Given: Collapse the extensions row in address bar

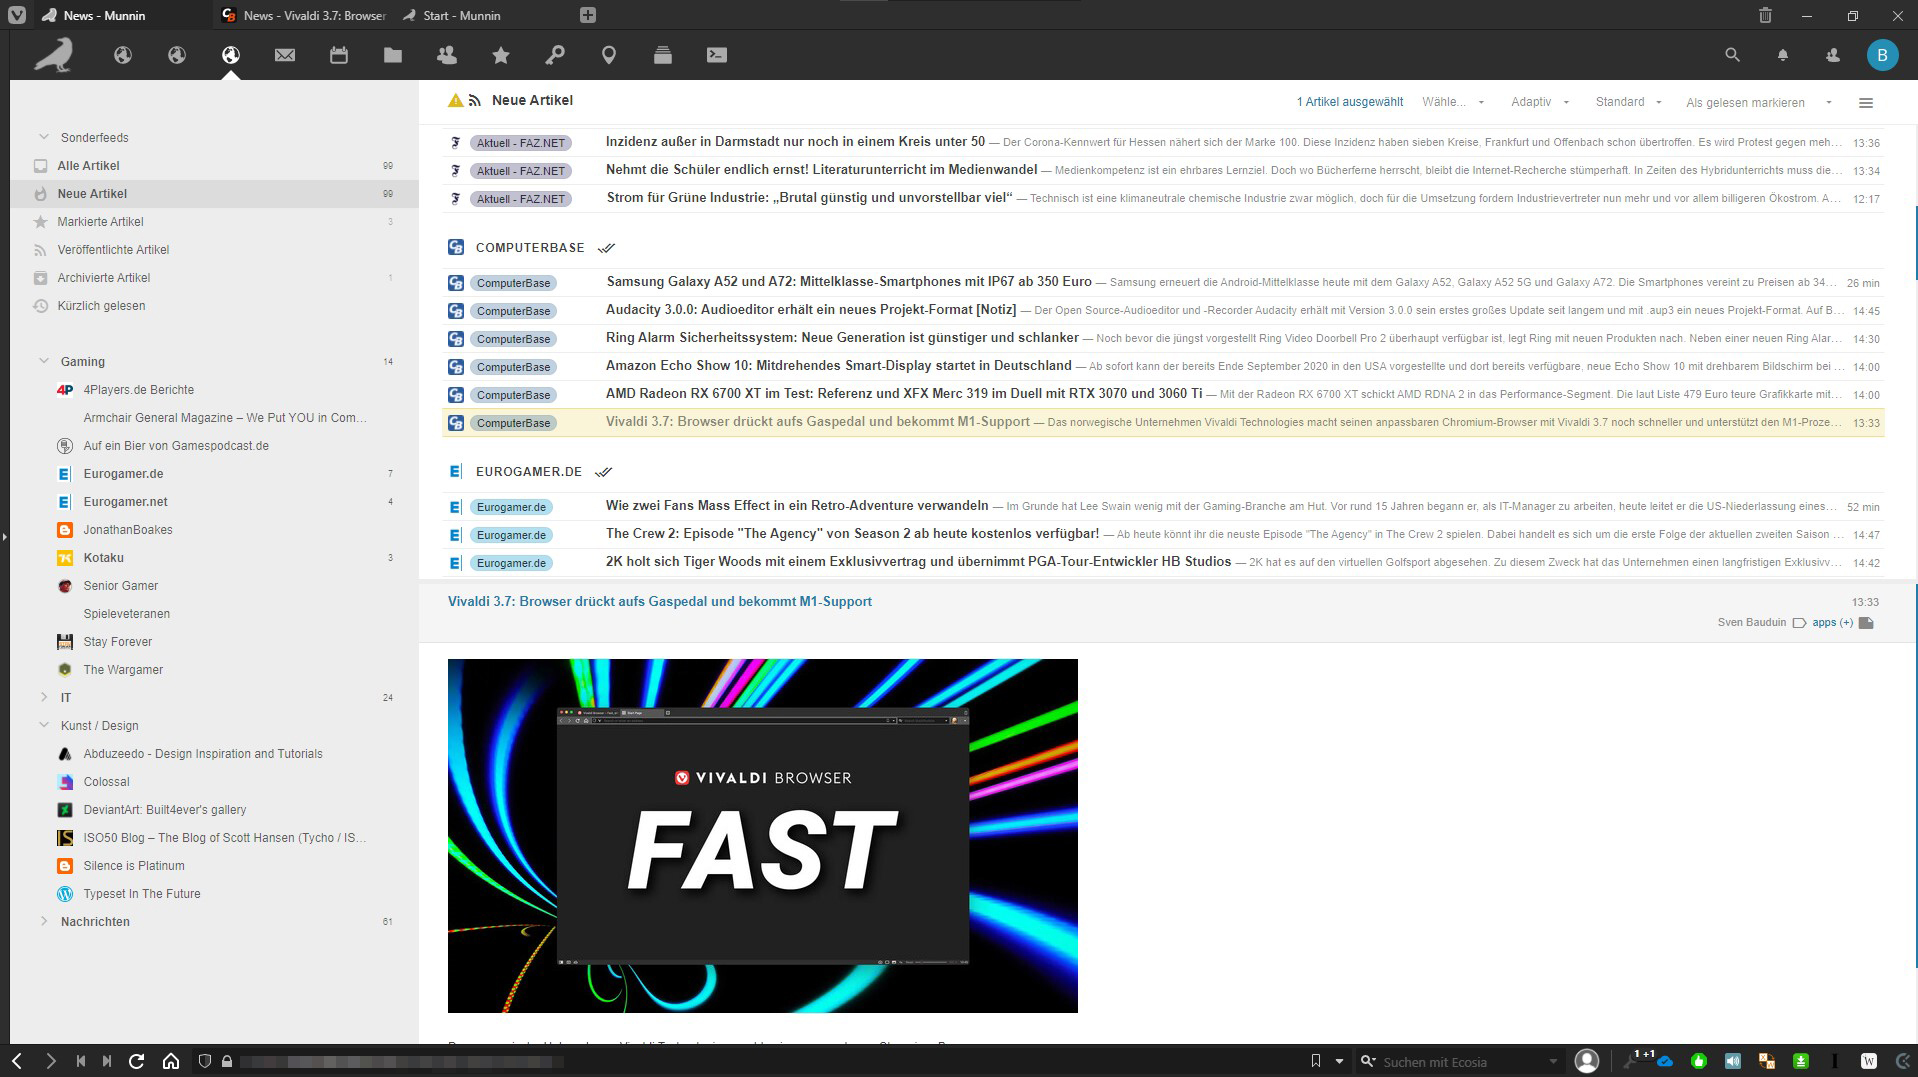Looking at the screenshot, I should tap(1901, 1061).
